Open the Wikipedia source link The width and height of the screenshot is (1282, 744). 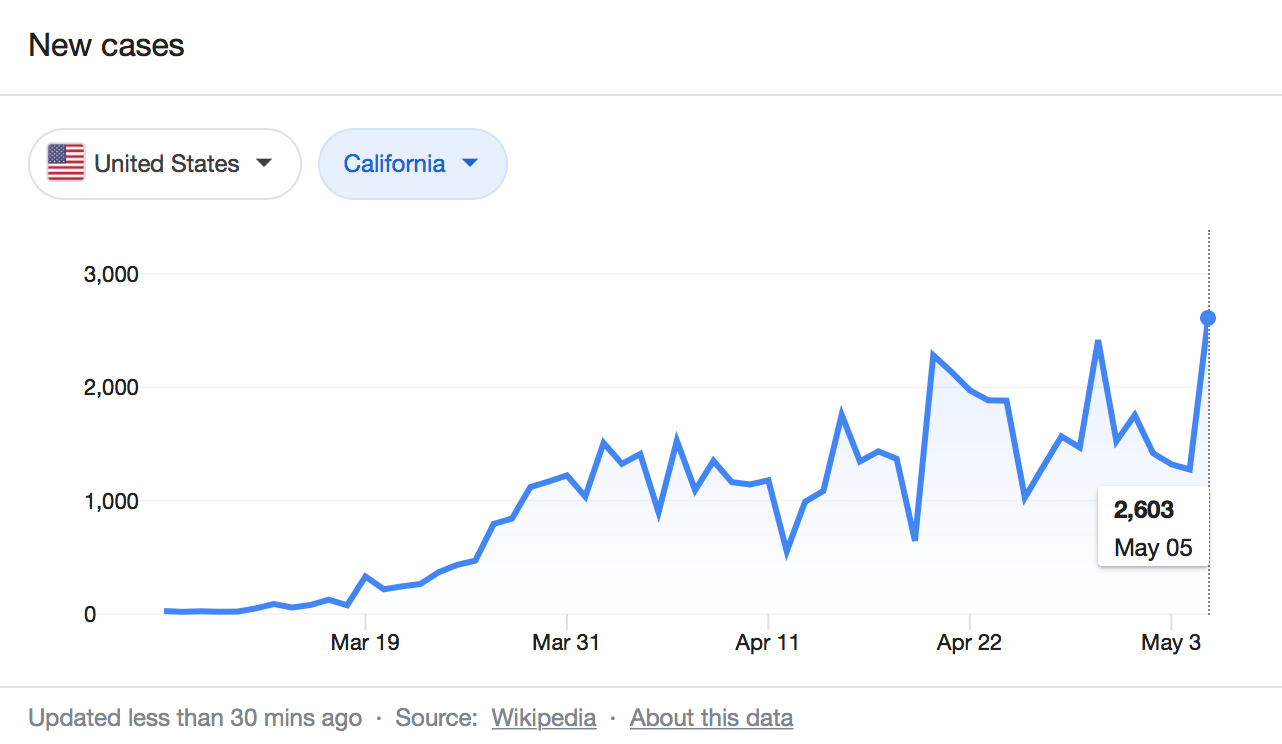544,718
